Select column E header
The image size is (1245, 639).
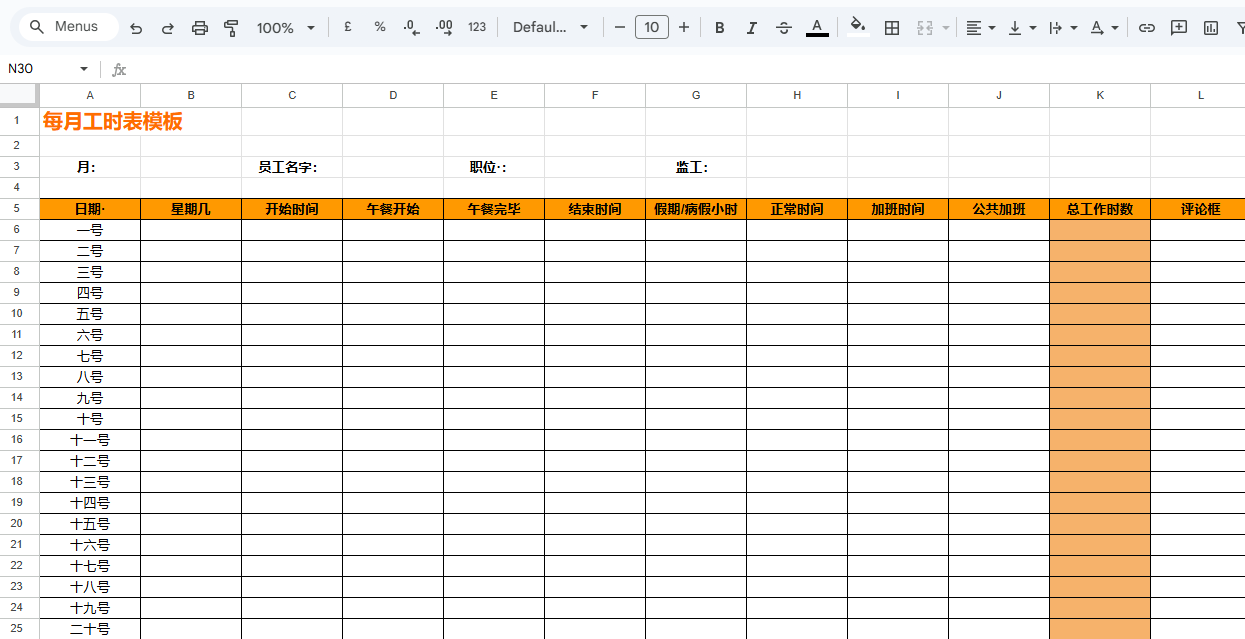[494, 95]
